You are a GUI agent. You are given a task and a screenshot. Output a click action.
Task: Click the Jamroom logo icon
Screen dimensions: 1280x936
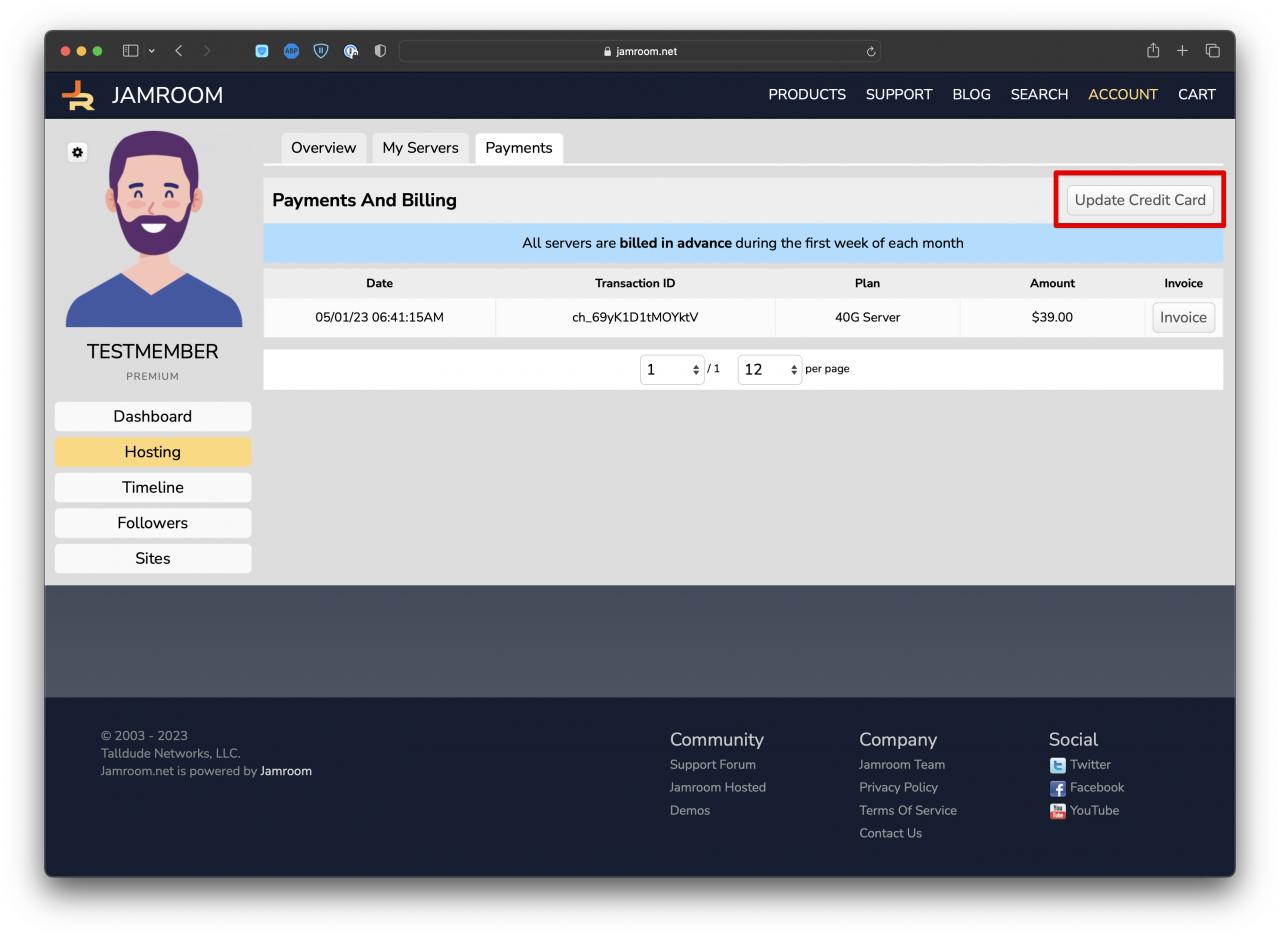pyautogui.click(x=78, y=95)
